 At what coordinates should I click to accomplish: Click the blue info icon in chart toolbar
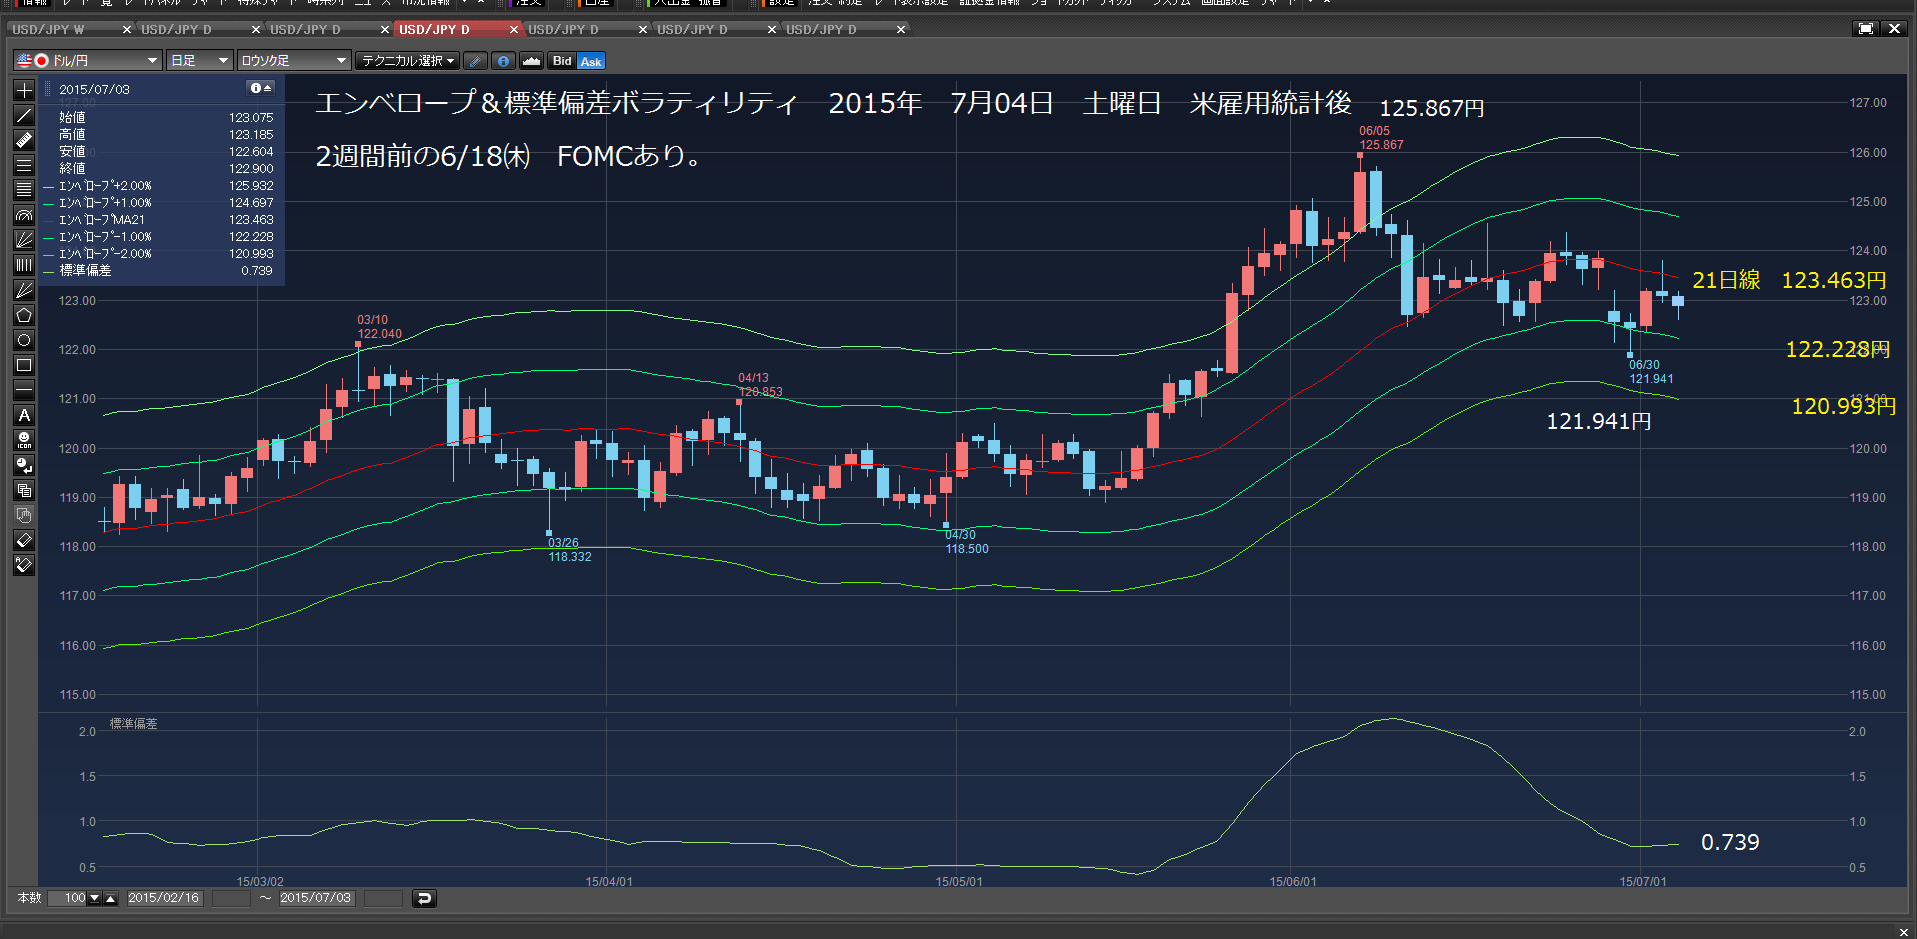(504, 61)
